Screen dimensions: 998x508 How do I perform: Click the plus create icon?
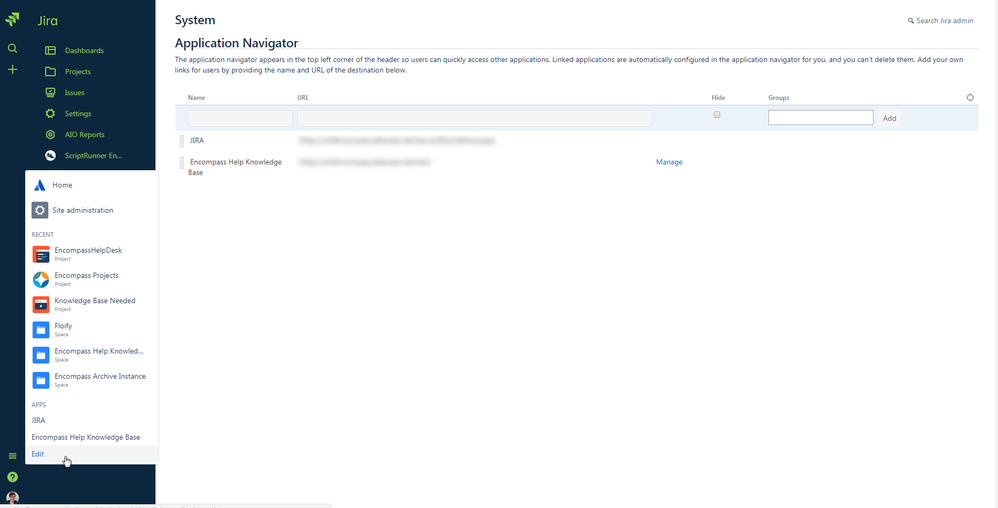12,69
